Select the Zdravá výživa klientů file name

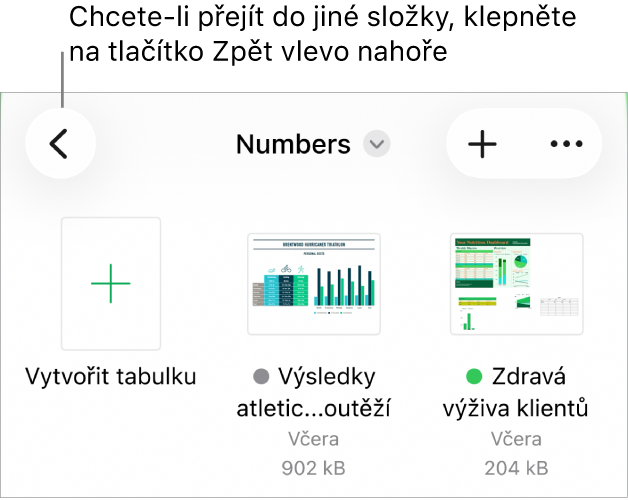click(516, 393)
